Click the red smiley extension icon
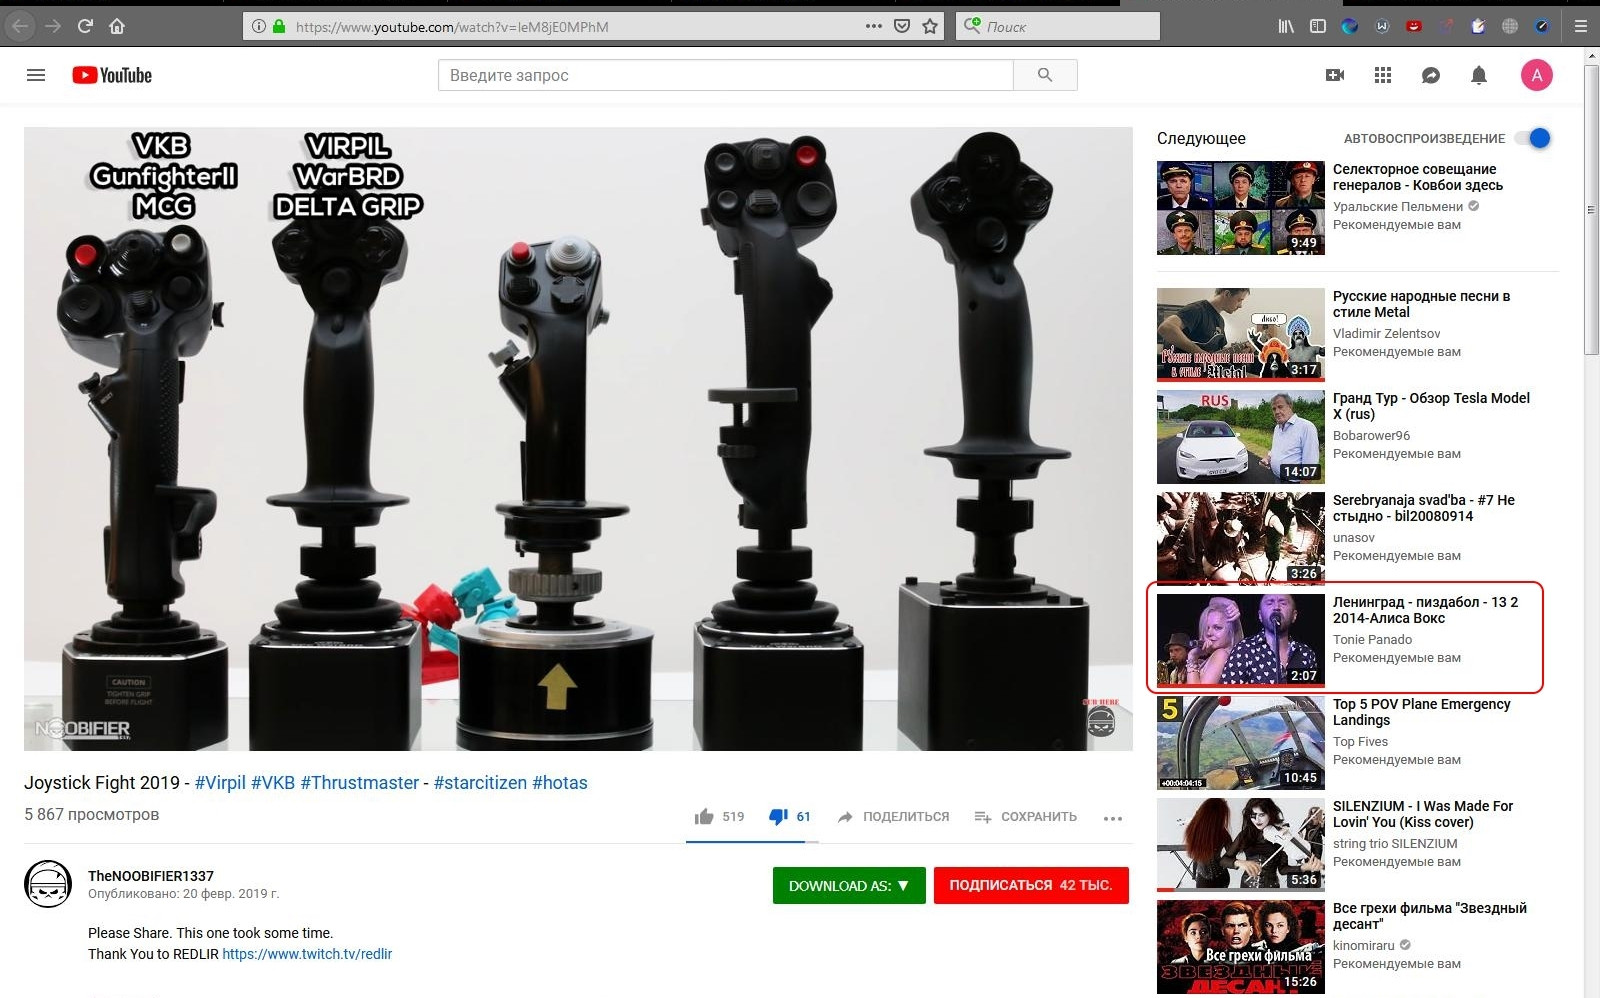Screen dimensions: 1600x998 pos(1414,26)
